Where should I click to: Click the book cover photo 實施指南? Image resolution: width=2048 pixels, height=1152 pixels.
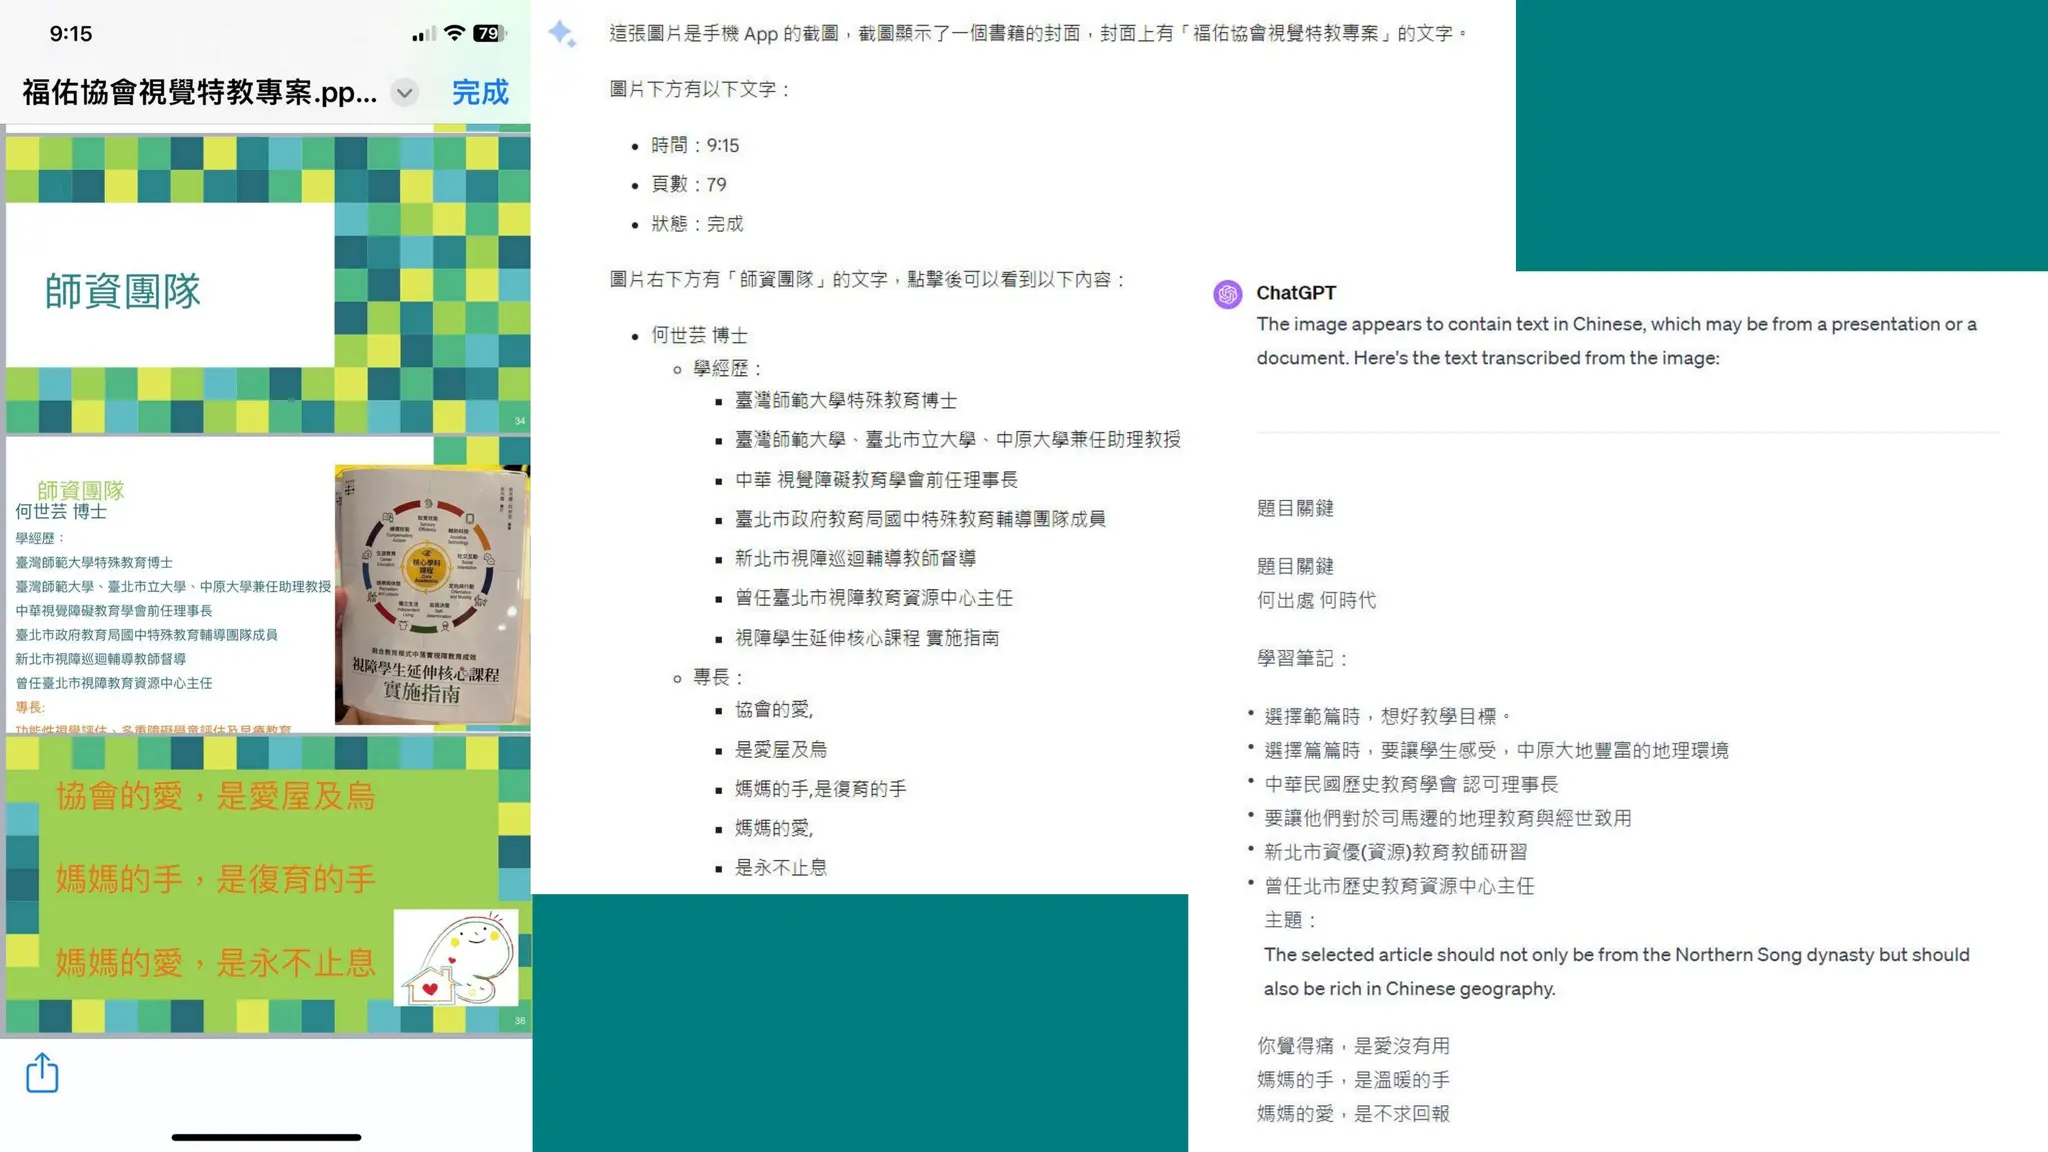[431, 594]
